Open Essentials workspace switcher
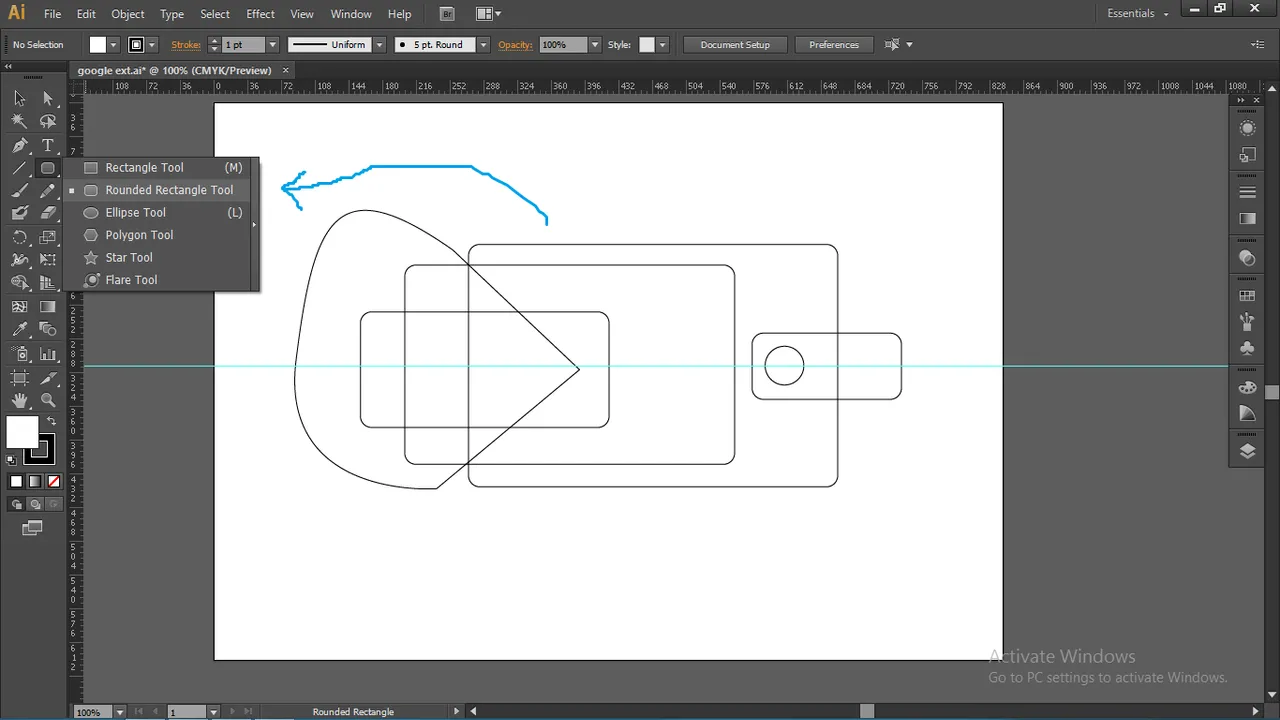Viewport: 1280px width, 720px height. (x=1138, y=14)
